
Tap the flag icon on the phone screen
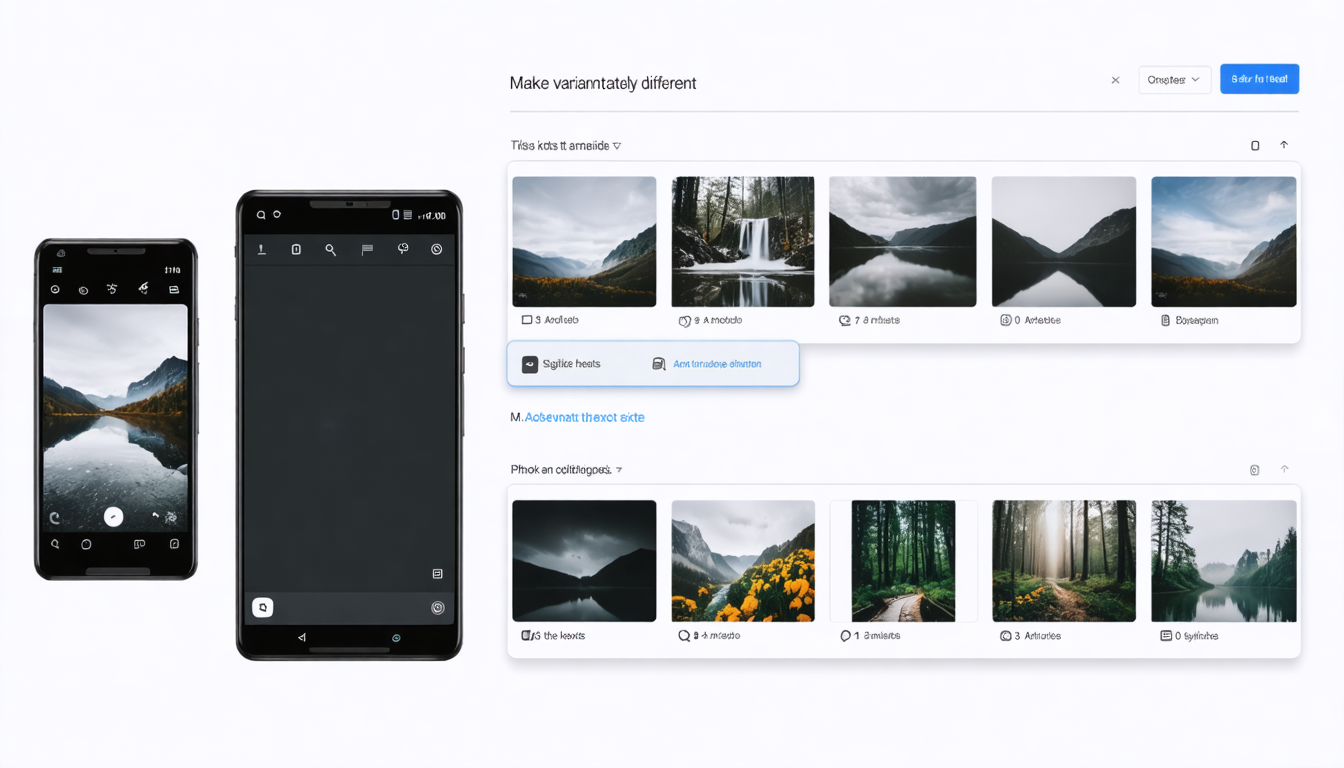[366, 250]
